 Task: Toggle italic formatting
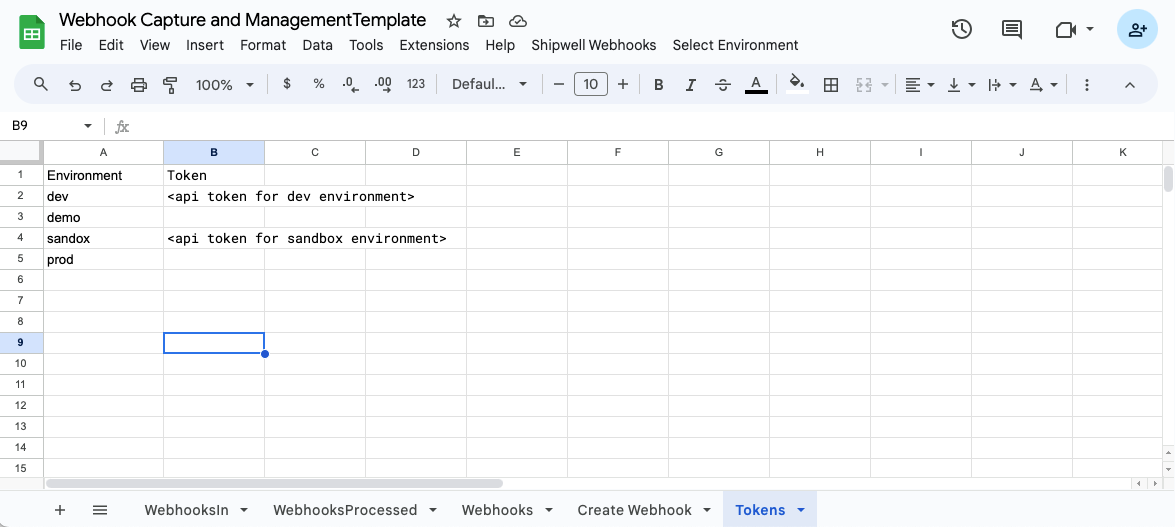pyautogui.click(x=691, y=85)
